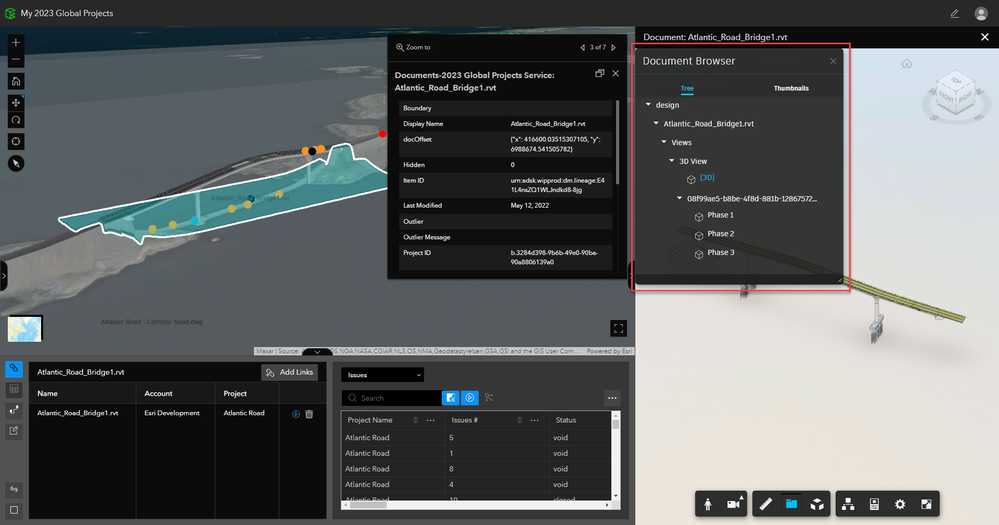Click the Last Modified value May 12, 2022

(529, 205)
